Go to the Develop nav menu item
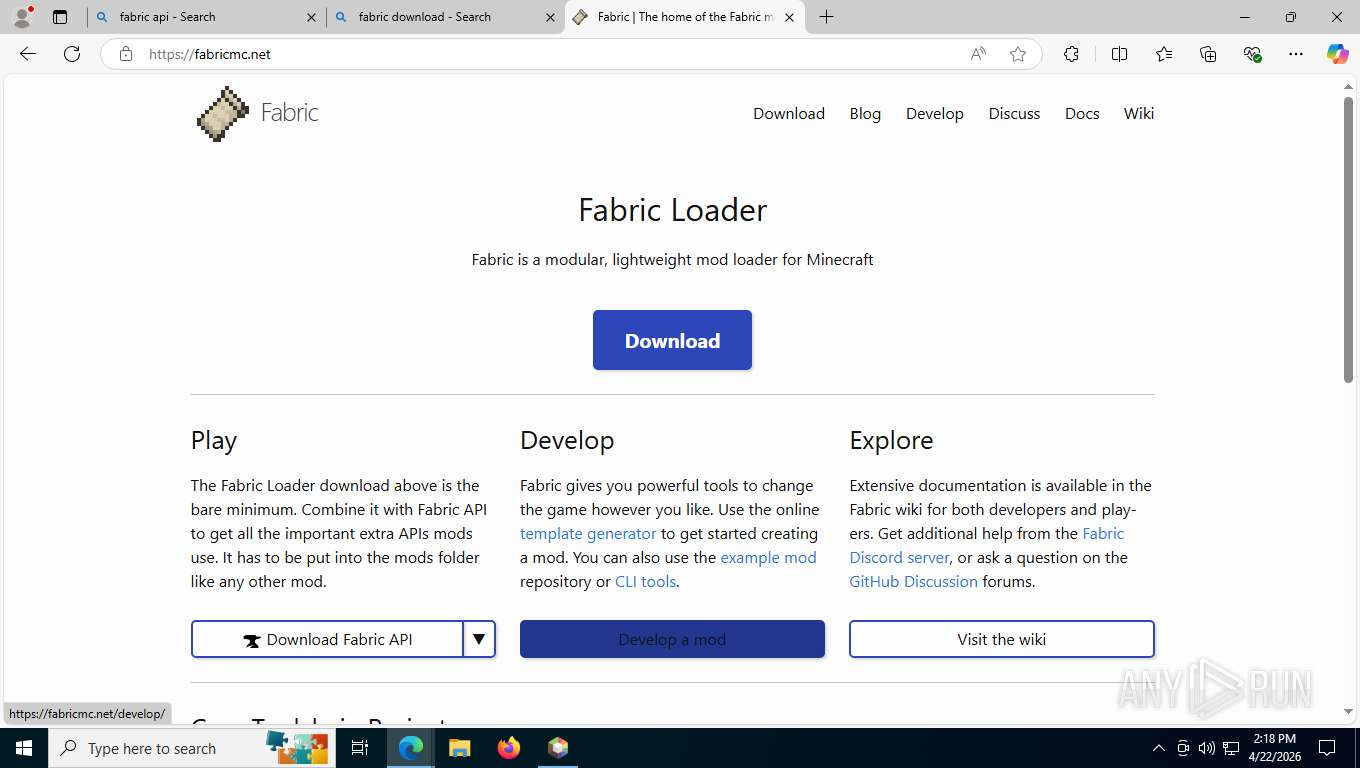 [x=935, y=113]
